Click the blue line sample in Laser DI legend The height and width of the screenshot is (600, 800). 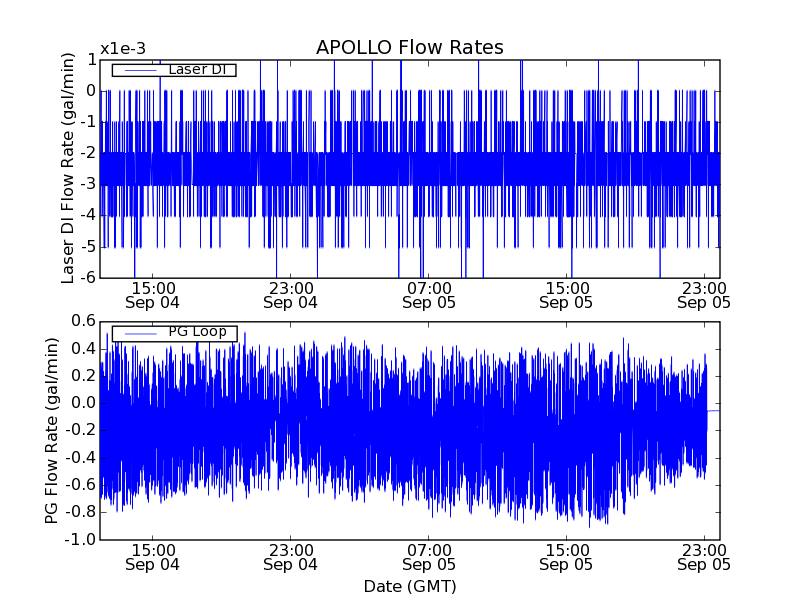pyautogui.click(x=138, y=70)
